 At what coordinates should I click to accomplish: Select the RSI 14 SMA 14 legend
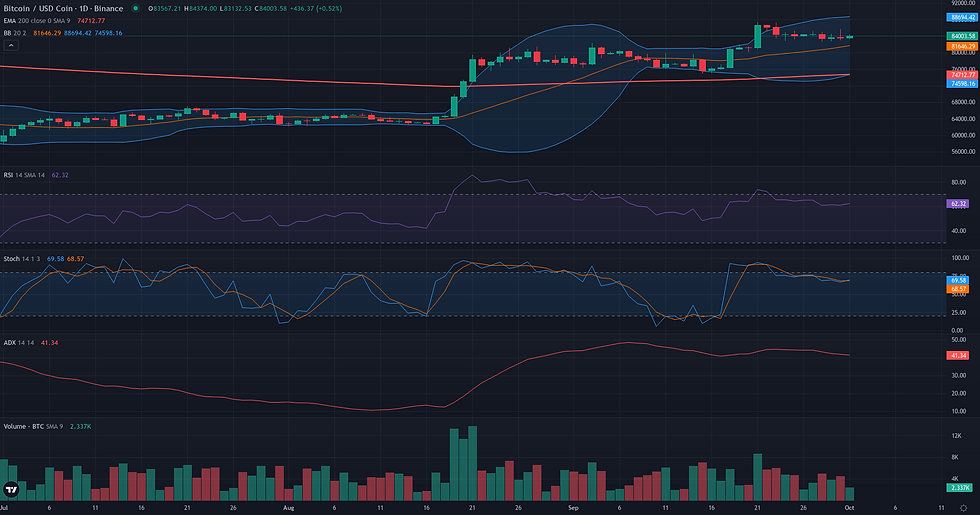point(24,175)
